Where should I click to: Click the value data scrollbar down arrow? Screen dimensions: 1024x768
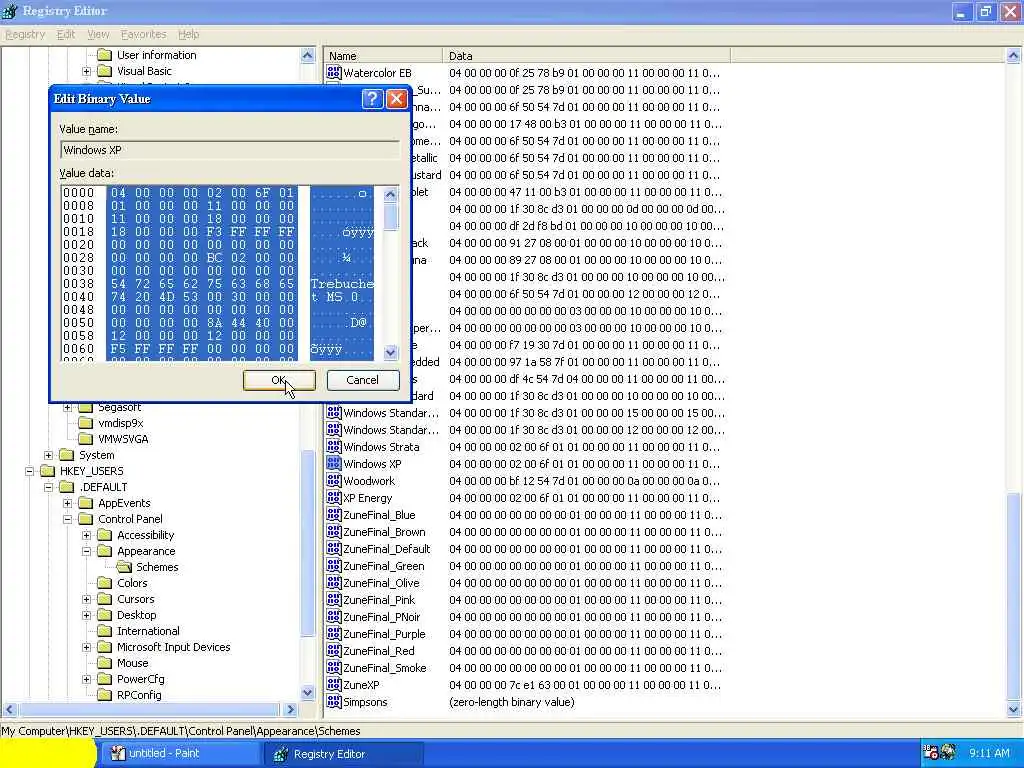[x=391, y=353]
